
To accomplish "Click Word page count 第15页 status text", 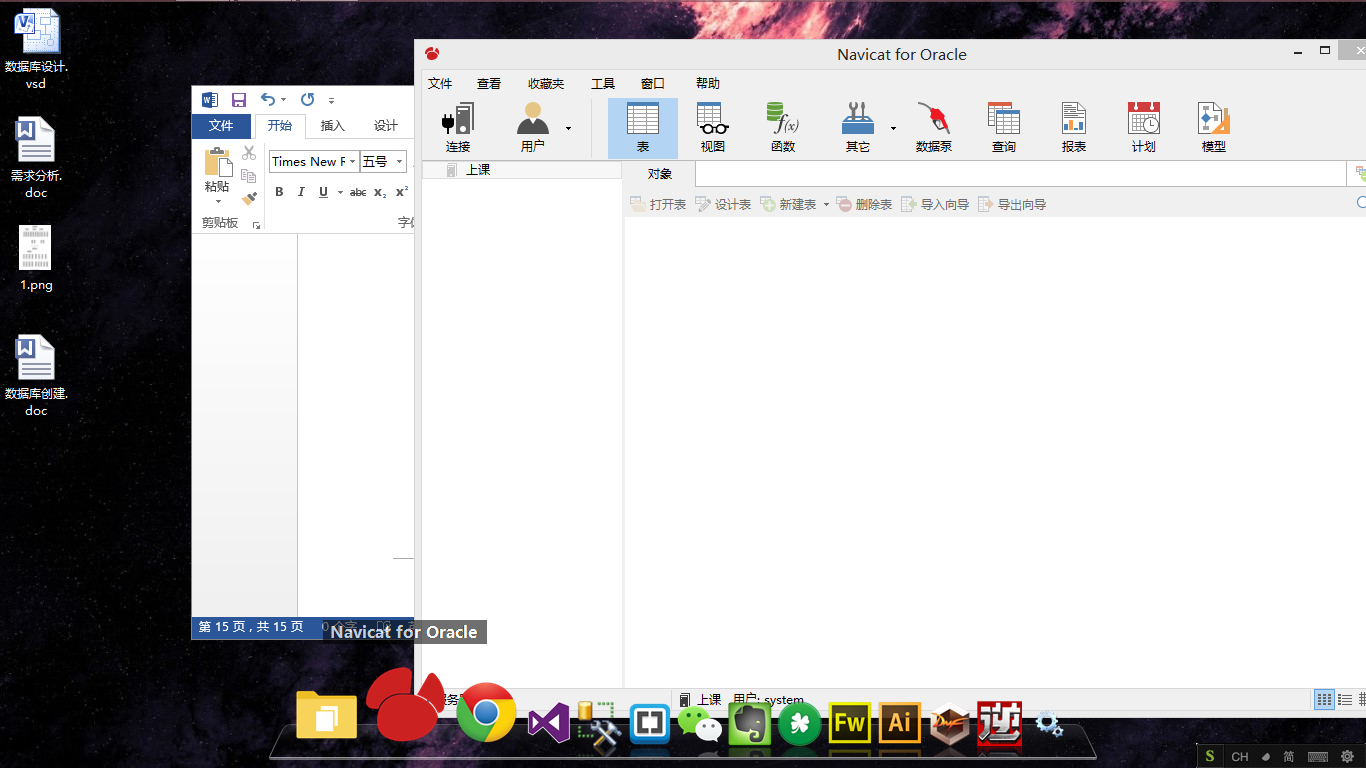I will coord(251,627).
